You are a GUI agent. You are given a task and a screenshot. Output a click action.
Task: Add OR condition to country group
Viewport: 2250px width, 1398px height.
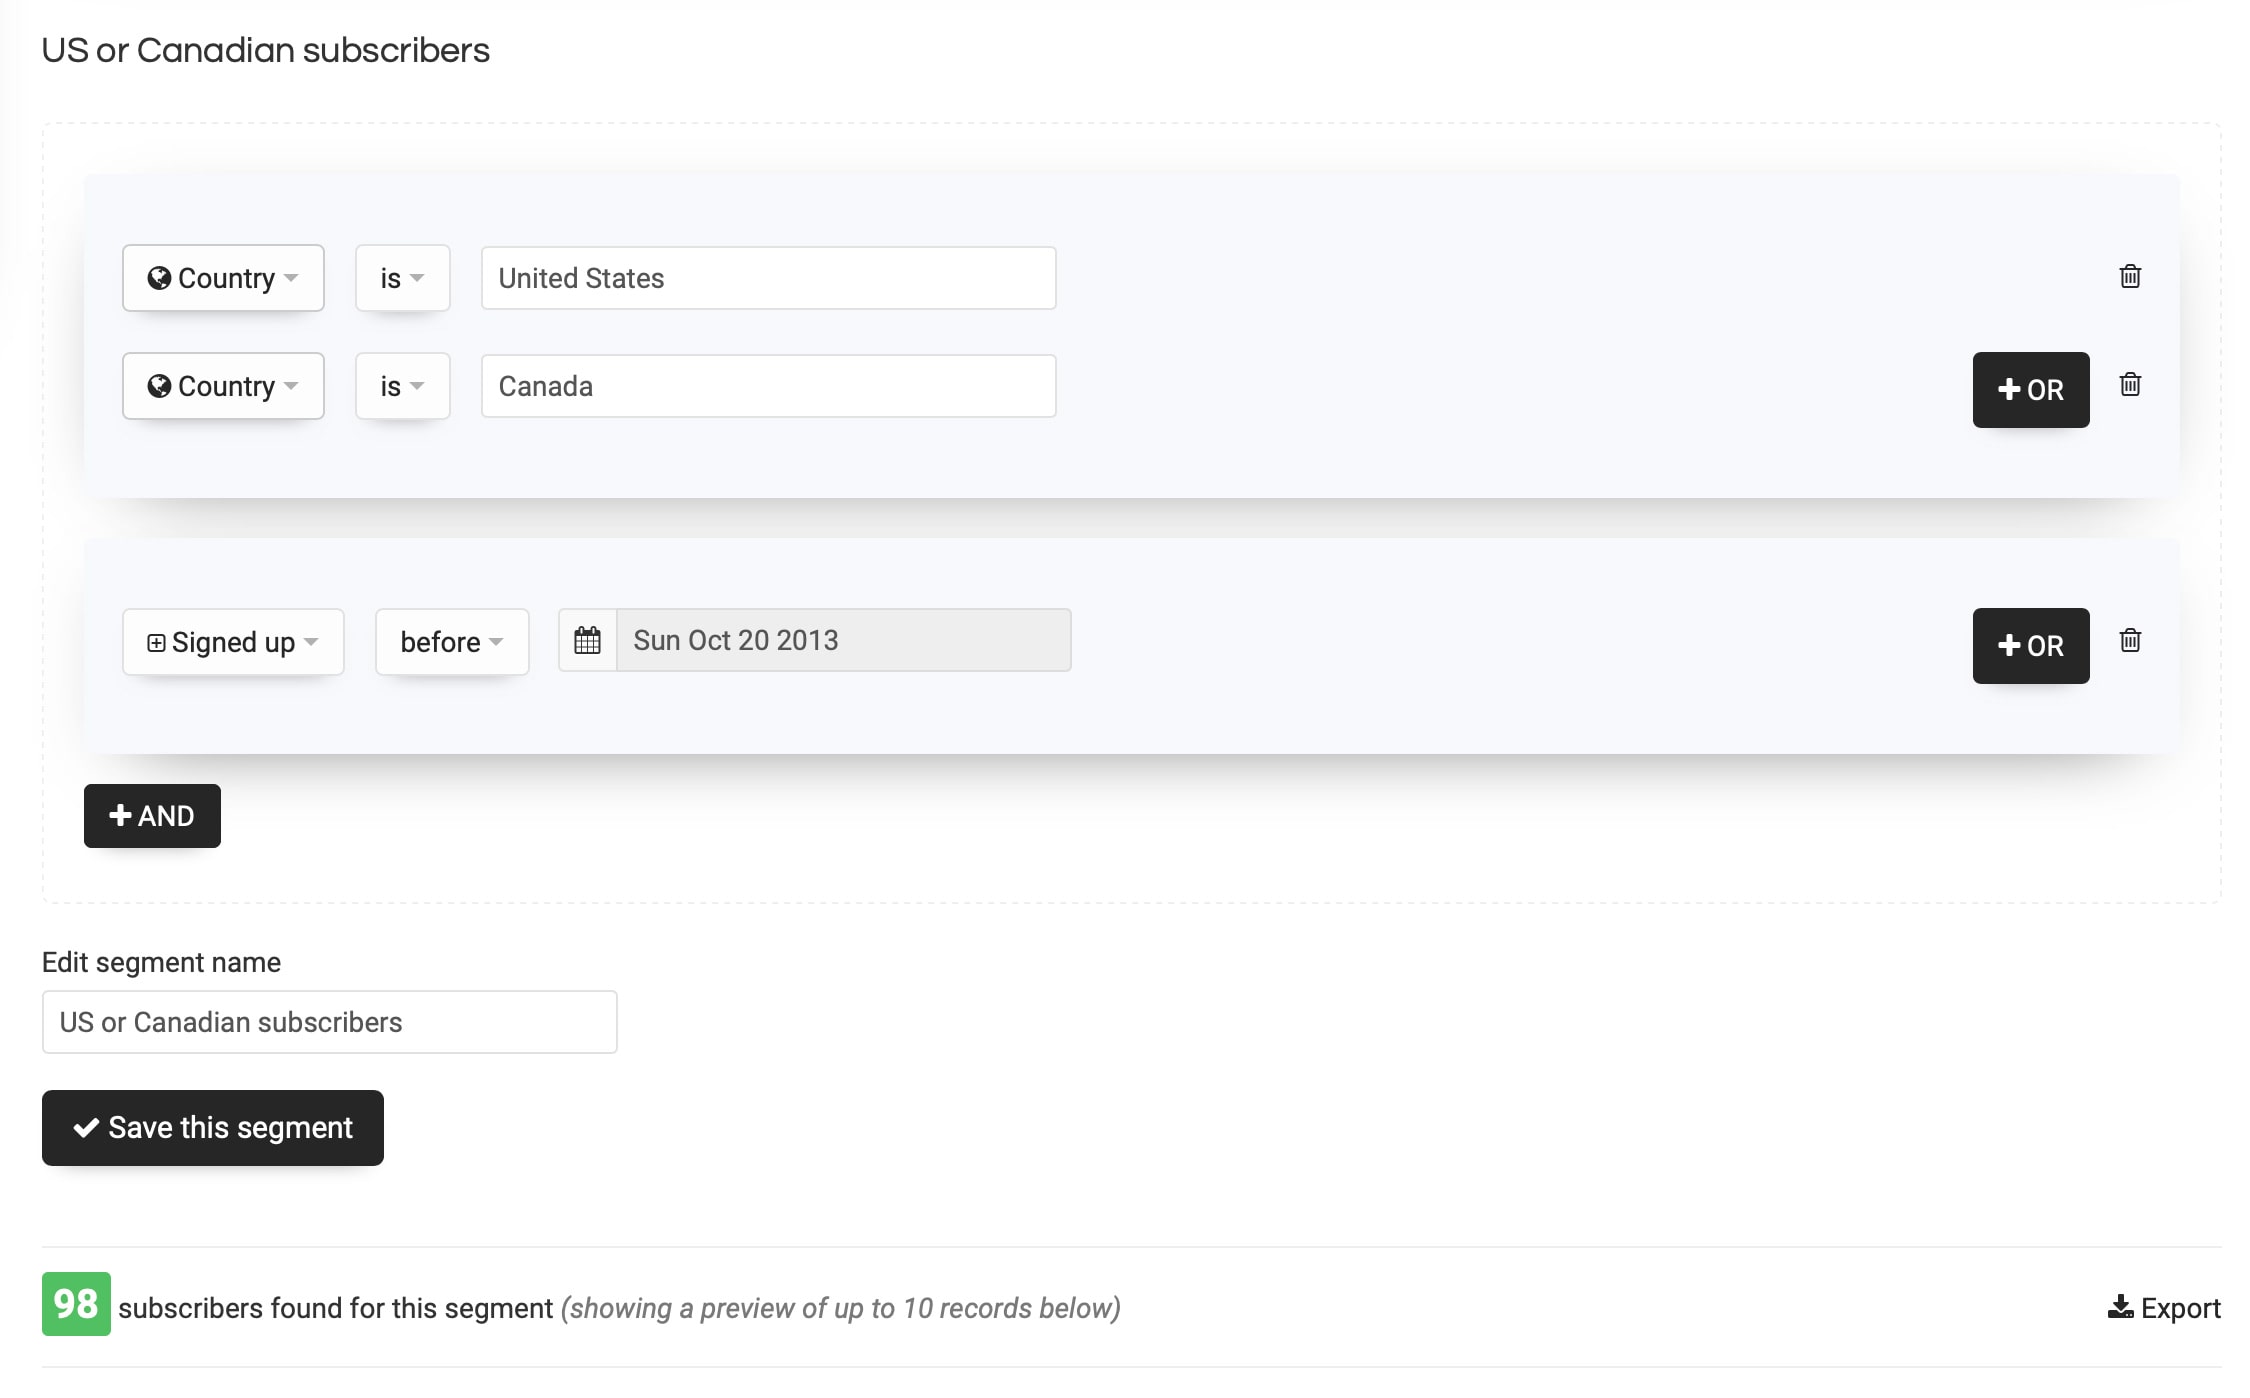2030,390
